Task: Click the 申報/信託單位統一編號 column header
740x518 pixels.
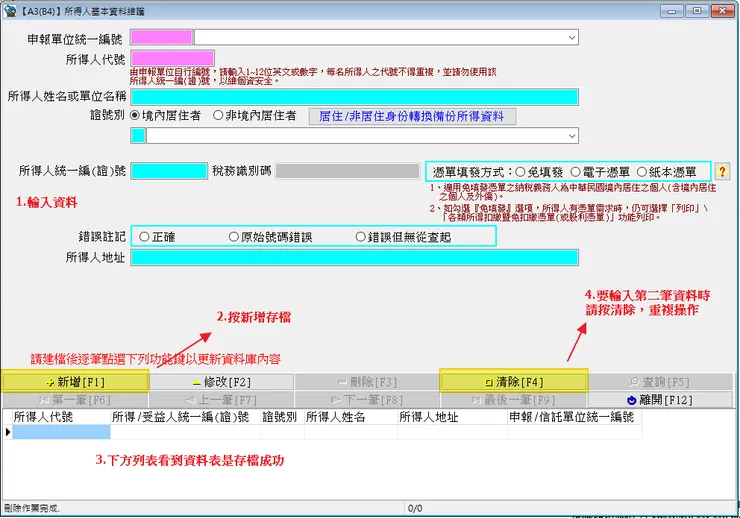Action: [574, 417]
